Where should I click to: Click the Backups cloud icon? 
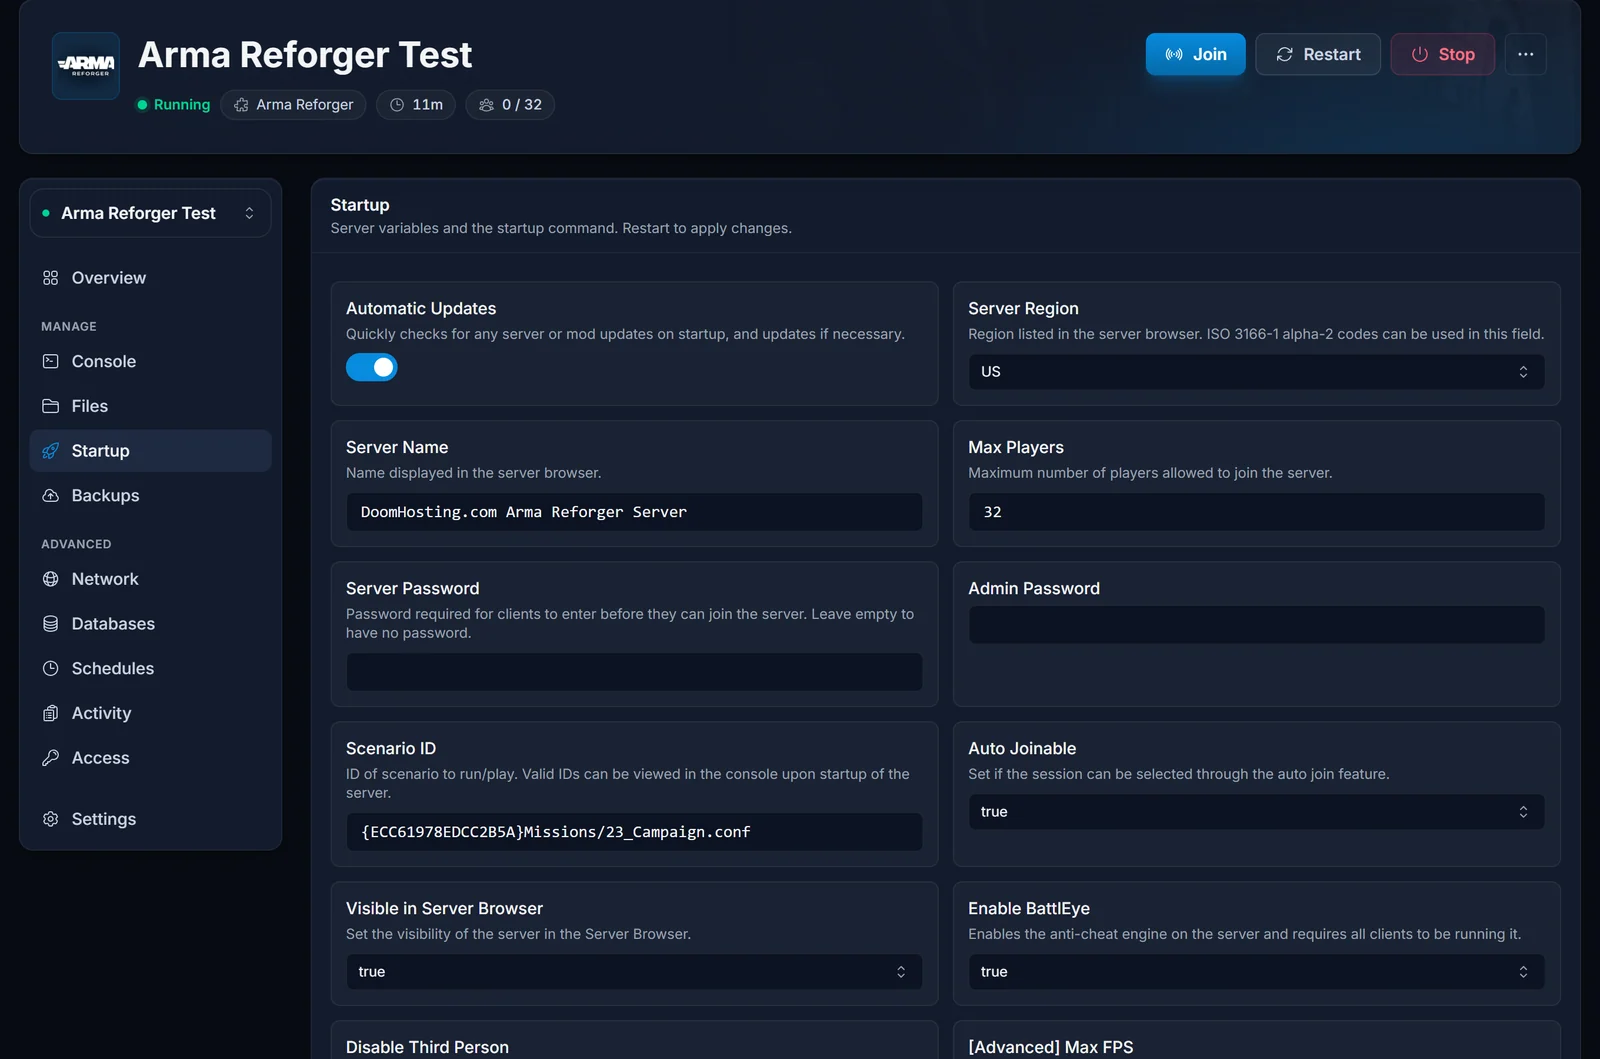coord(51,496)
